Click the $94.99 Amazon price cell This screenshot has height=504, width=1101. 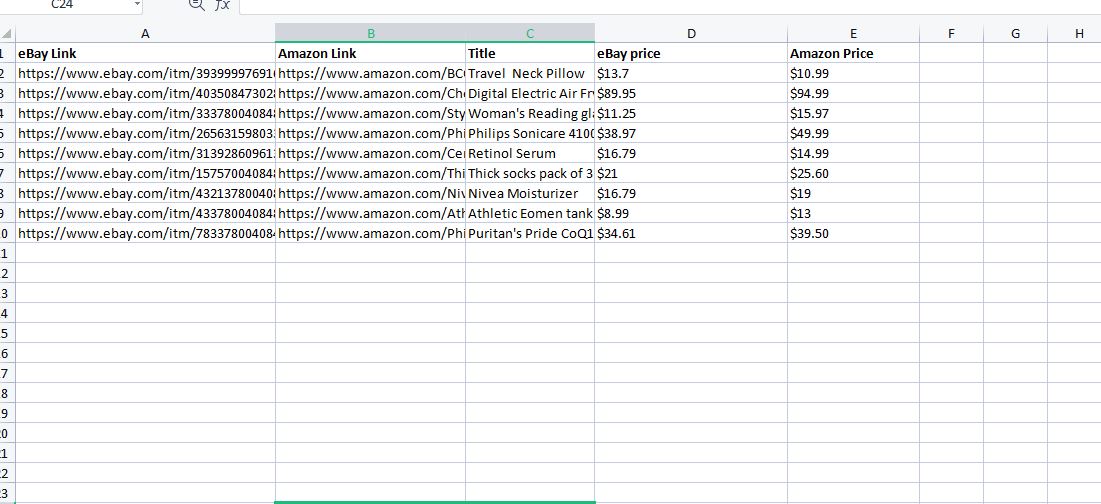click(852, 94)
